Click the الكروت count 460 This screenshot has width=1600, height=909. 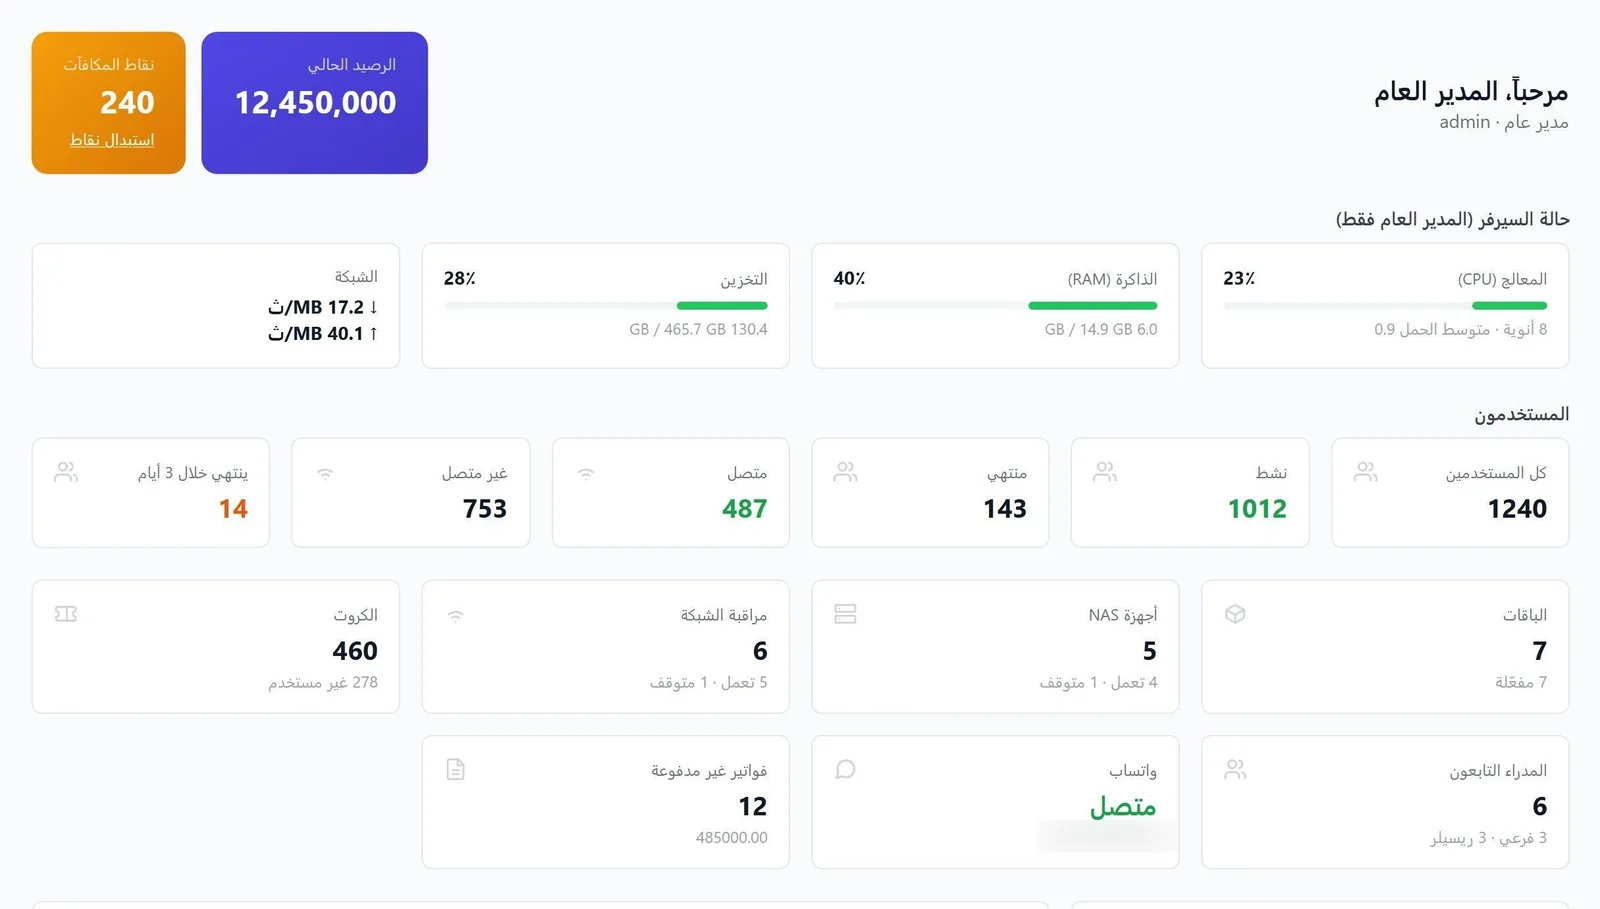pyautogui.click(x=355, y=651)
